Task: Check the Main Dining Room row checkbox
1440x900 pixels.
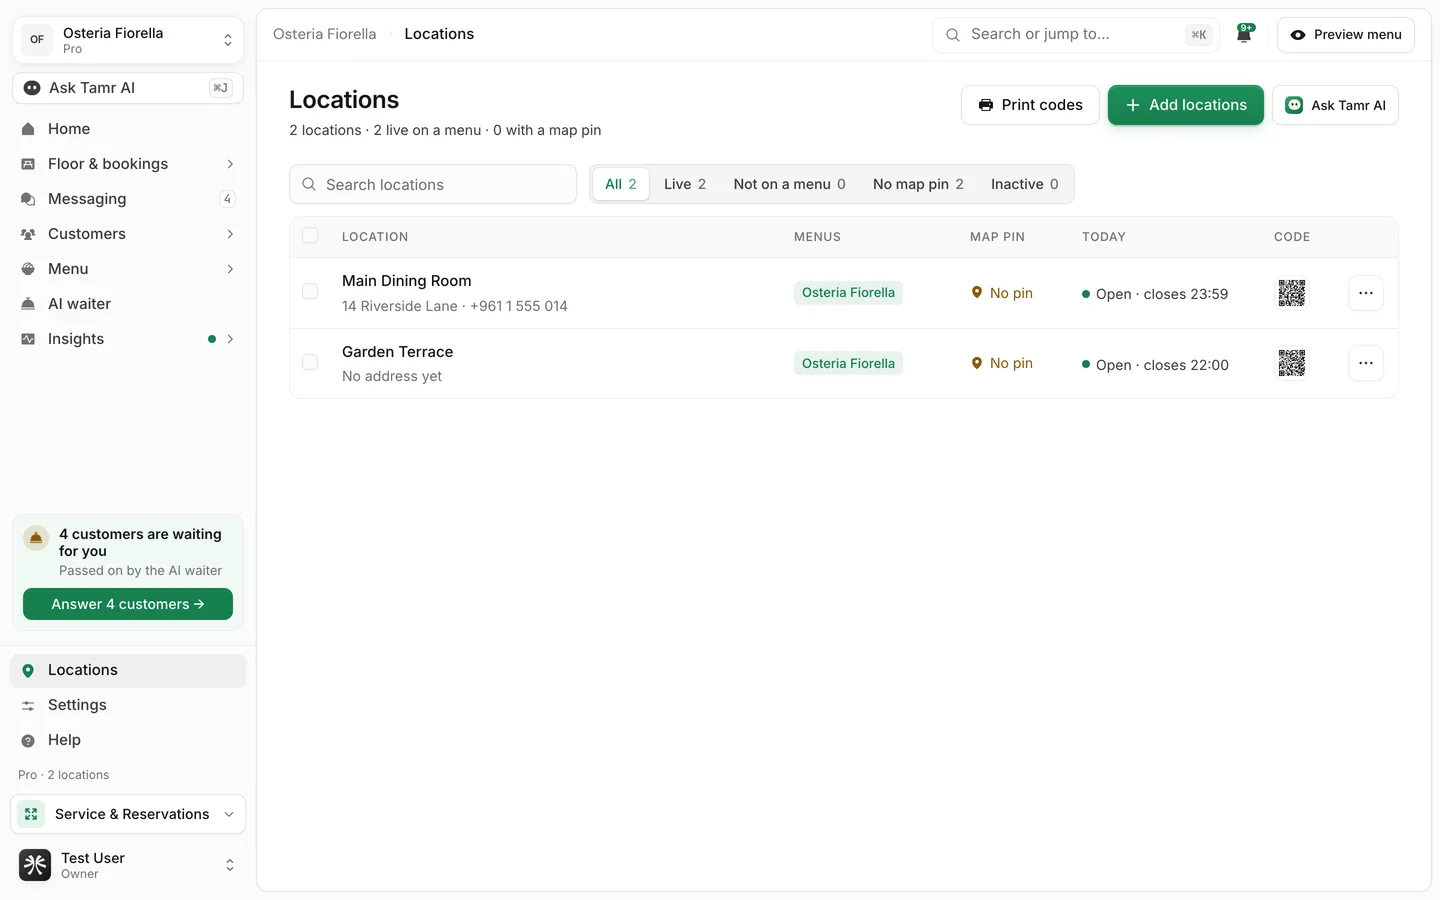Action: (x=310, y=292)
